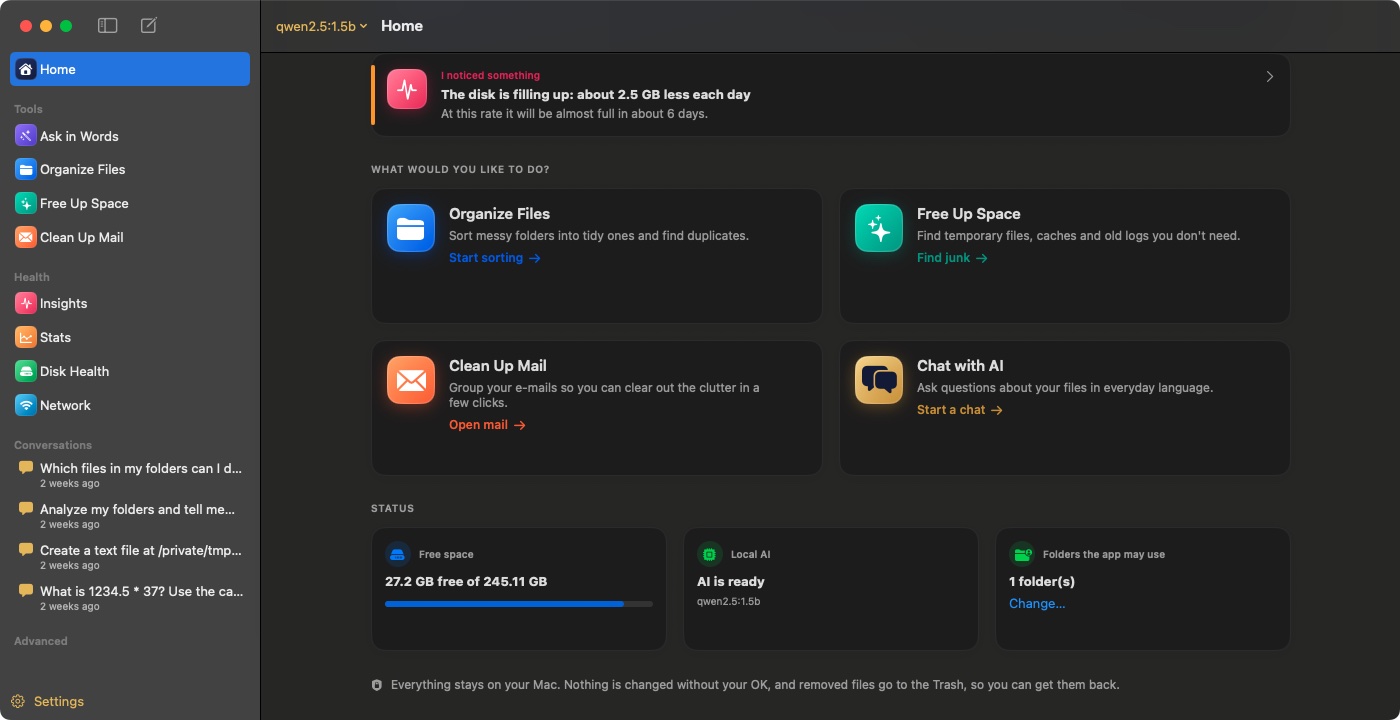
Task: Expand disk filling notice with chevron
Action: point(1269,77)
